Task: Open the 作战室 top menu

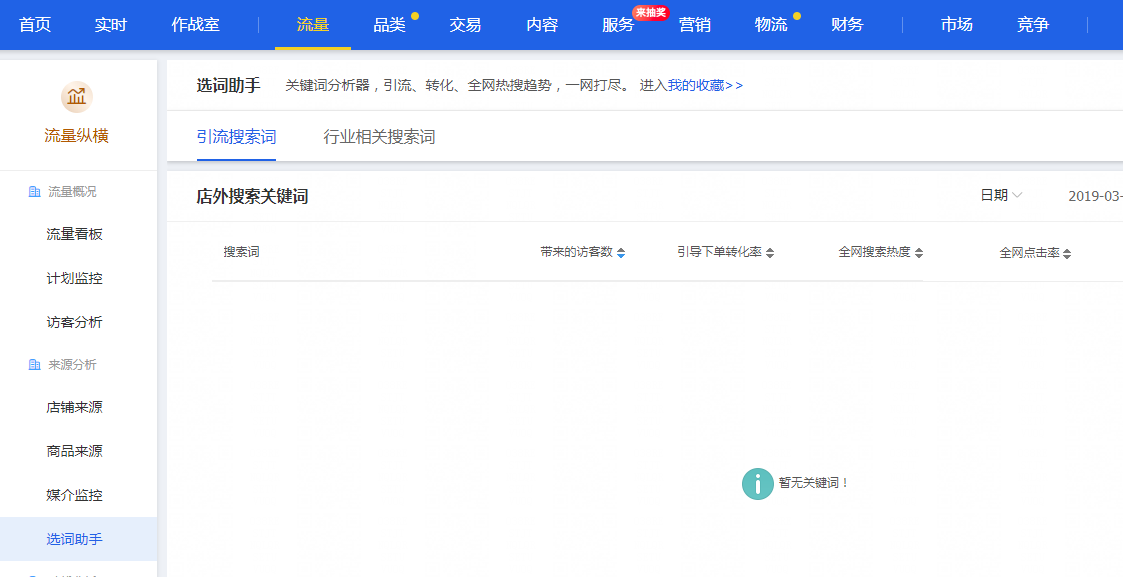Action: tap(195, 25)
